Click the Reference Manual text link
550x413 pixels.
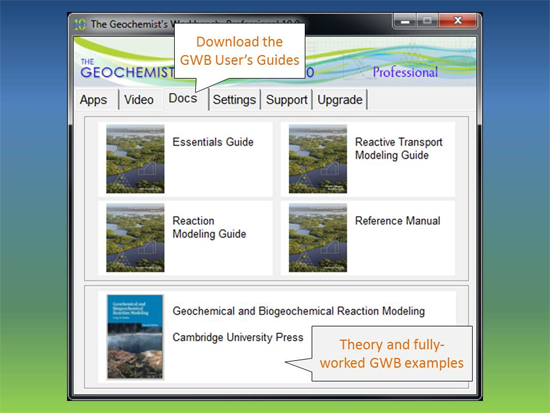[x=398, y=221]
